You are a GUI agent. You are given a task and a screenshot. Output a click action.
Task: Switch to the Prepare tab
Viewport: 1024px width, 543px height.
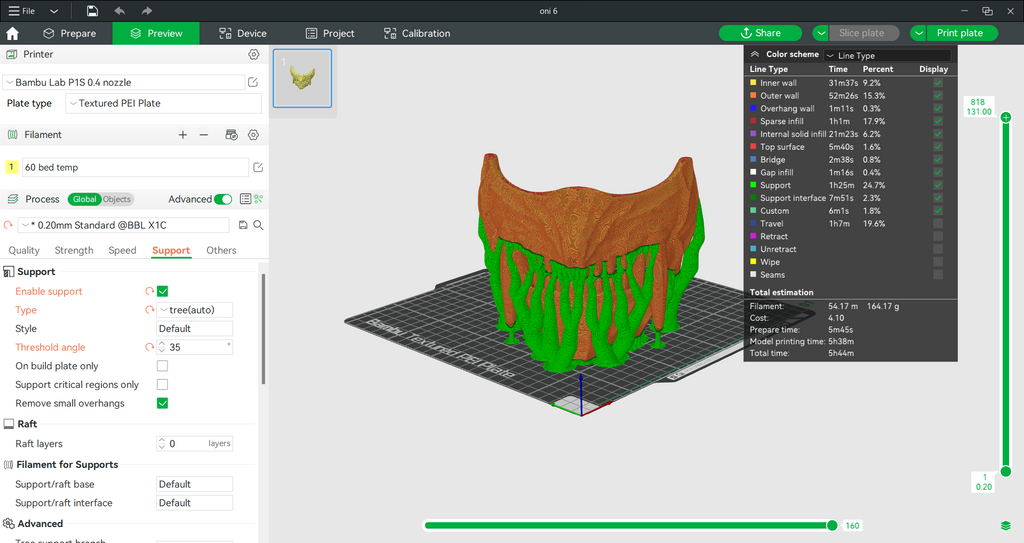(x=69, y=33)
